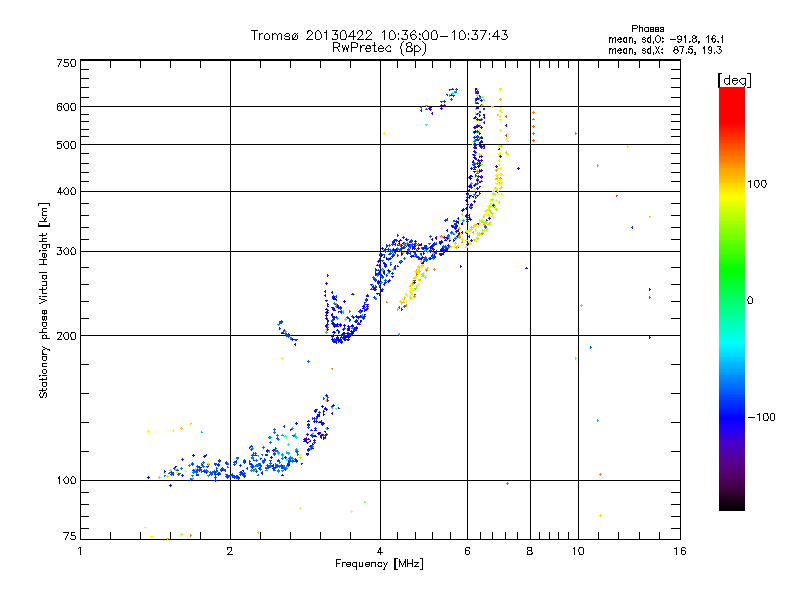Click the x-axis '10' tick label
800x600 pixels.
pyautogui.click(x=578, y=551)
